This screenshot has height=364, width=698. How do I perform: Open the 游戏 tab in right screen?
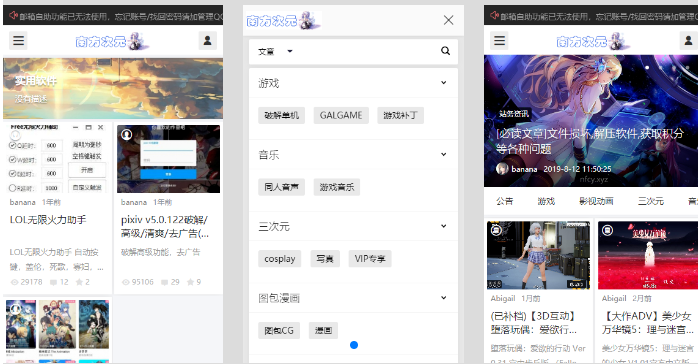pos(546,201)
